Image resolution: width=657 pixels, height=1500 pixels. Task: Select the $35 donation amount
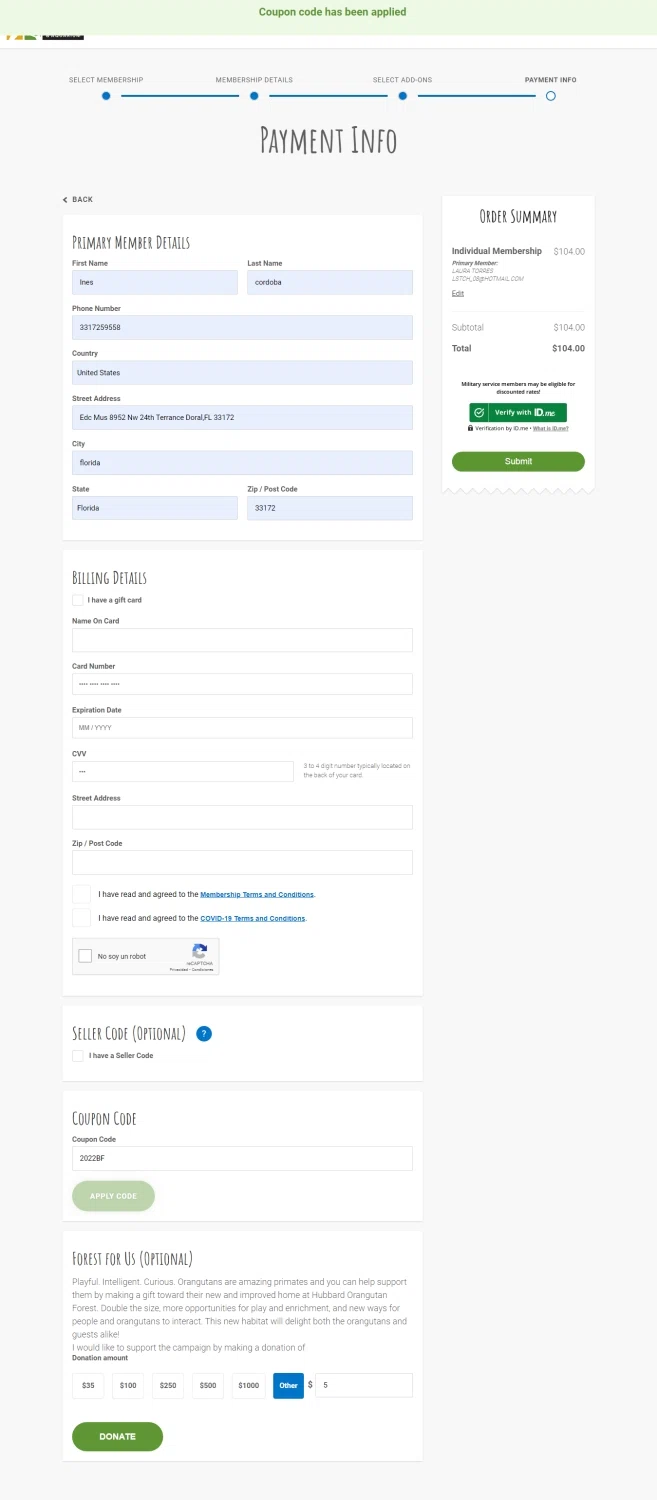coord(88,1385)
